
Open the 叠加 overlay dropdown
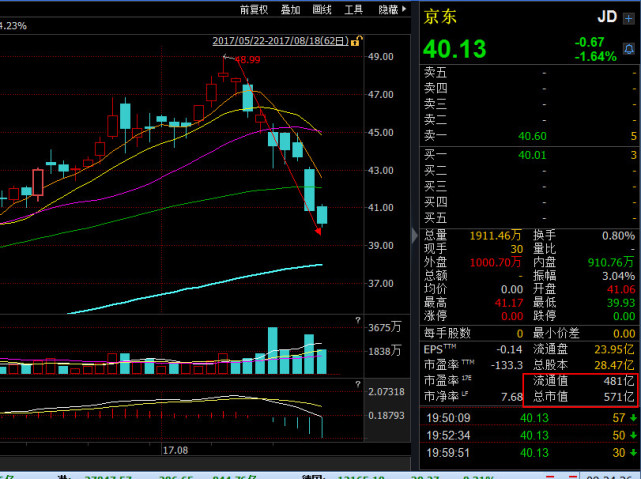click(290, 9)
